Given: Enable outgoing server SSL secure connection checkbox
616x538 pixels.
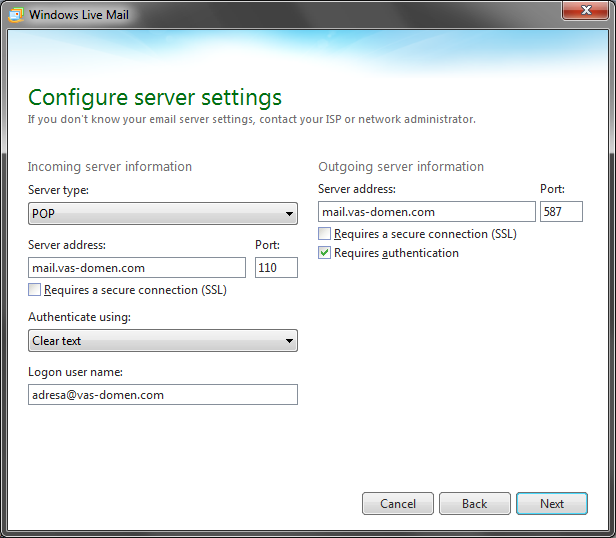Looking at the screenshot, I should click(x=324, y=234).
